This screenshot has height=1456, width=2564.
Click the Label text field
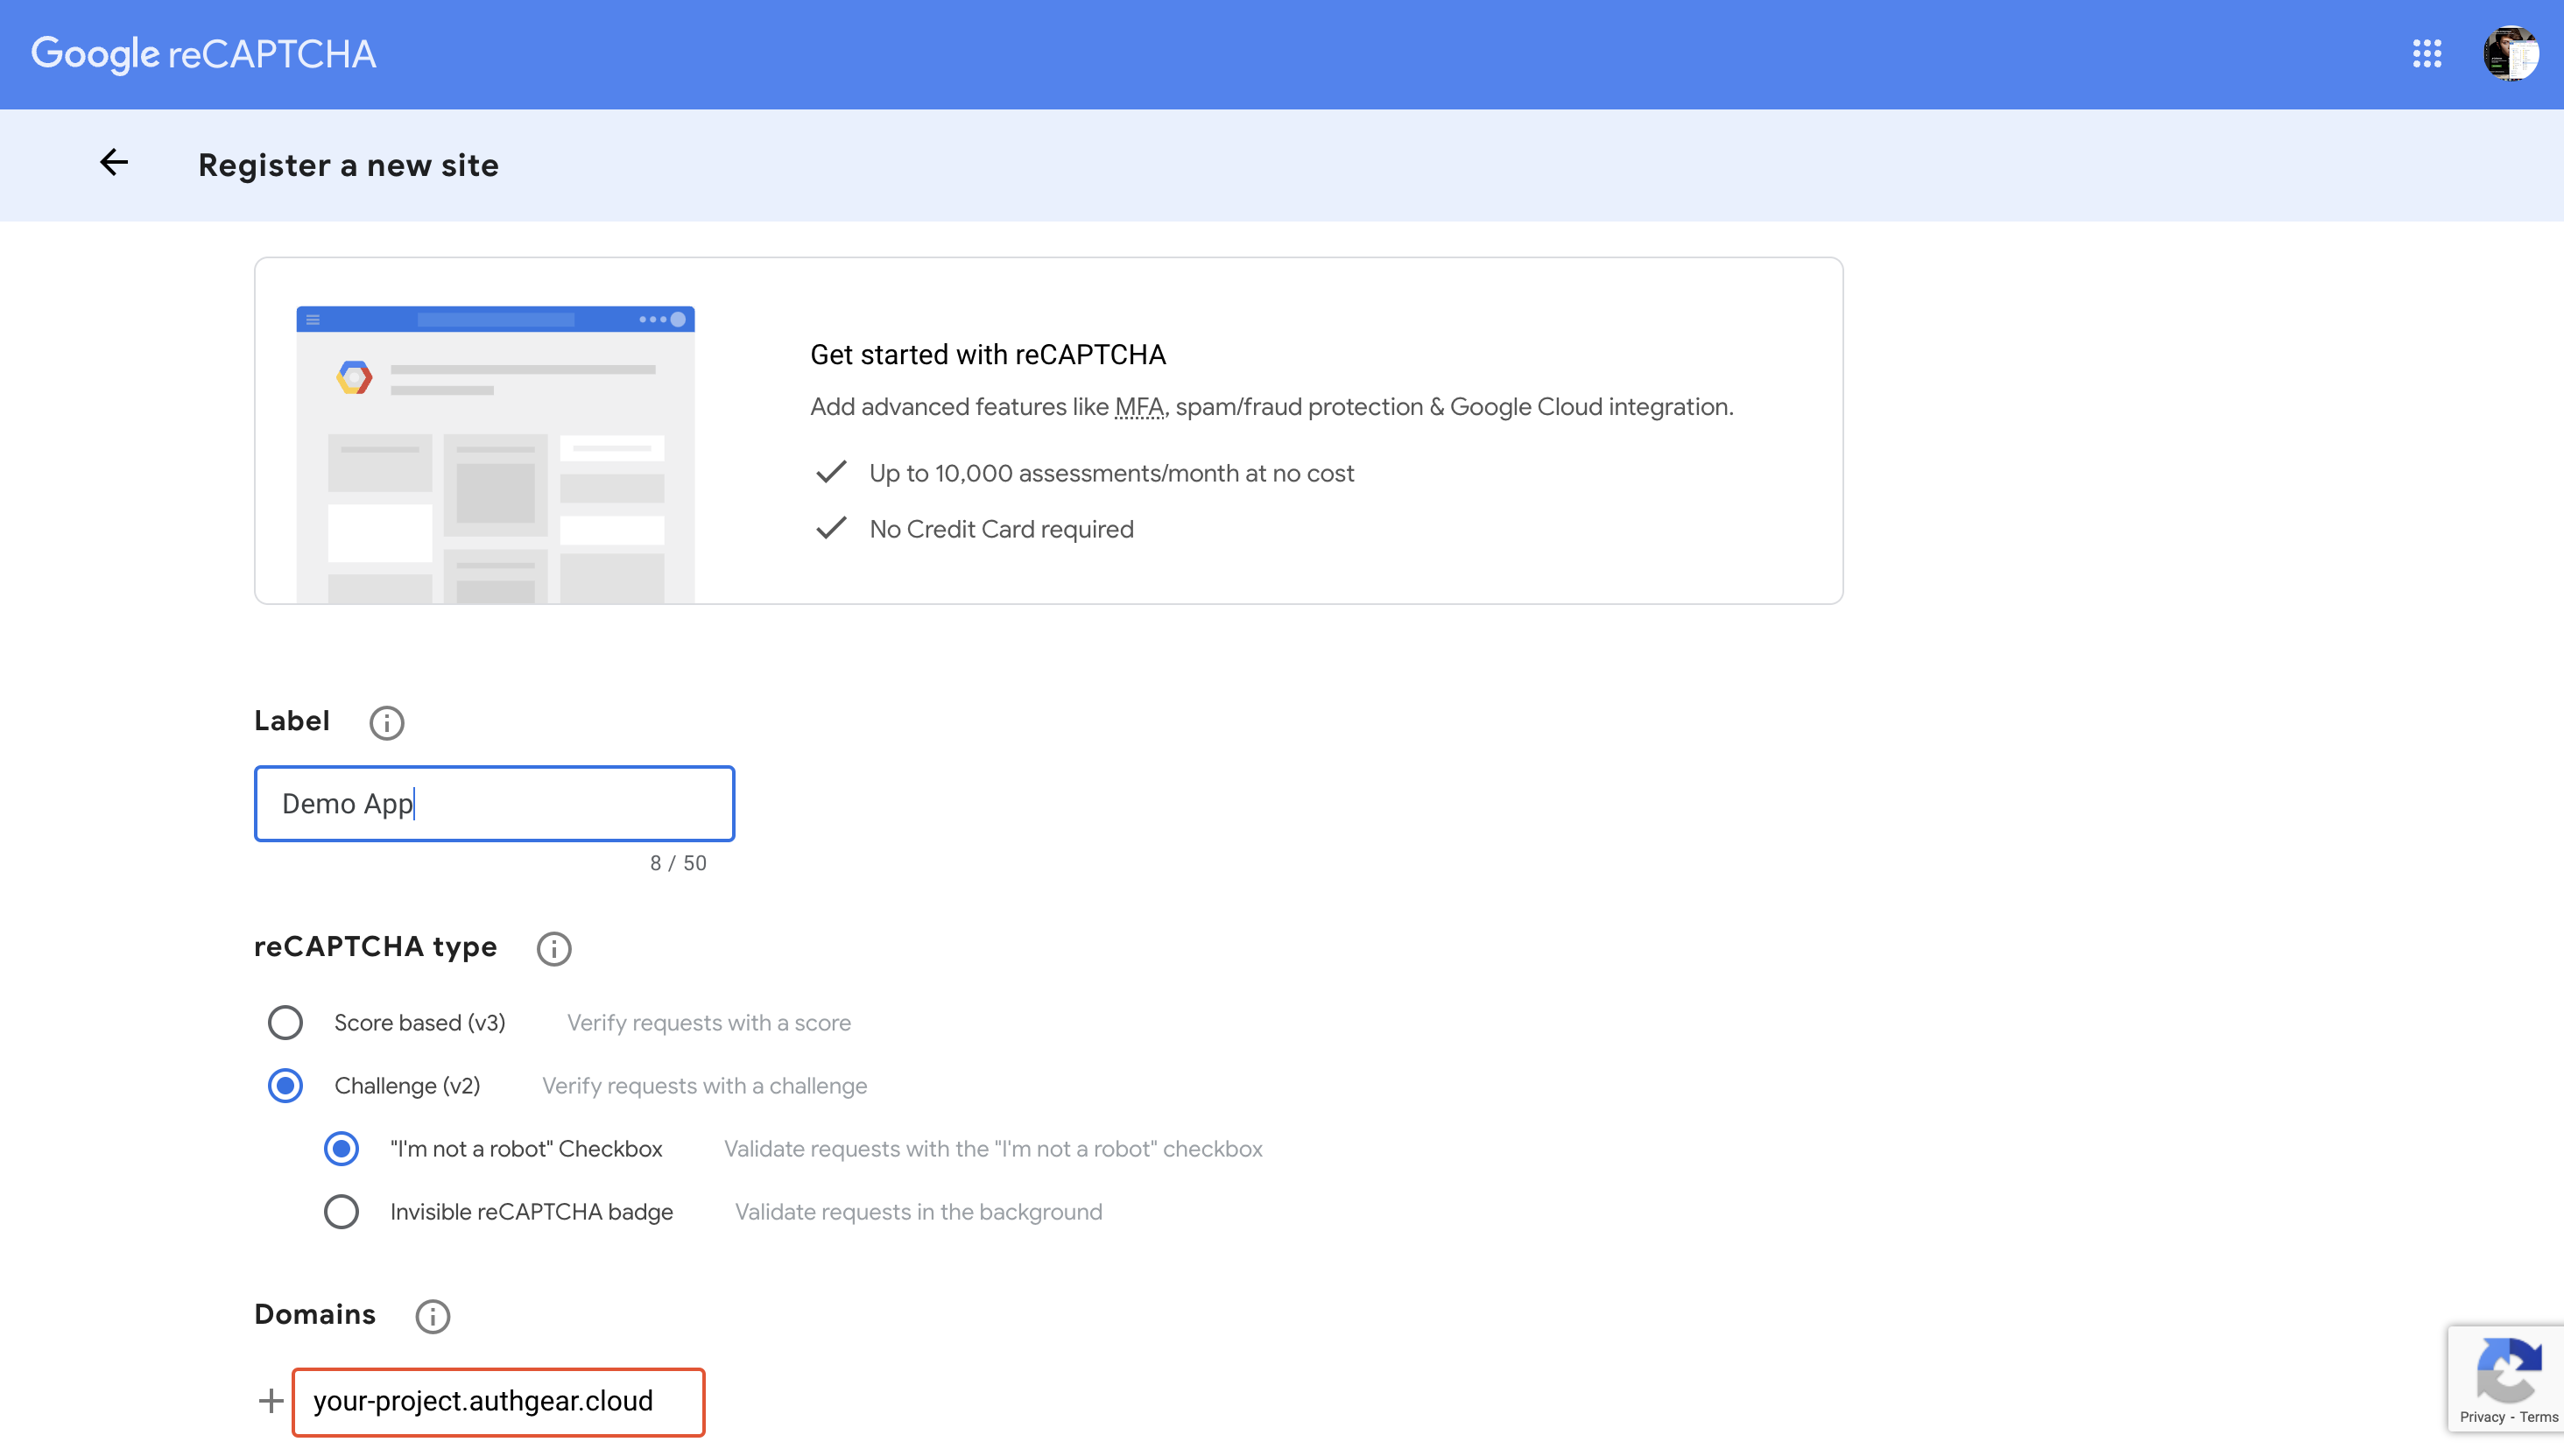(x=494, y=803)
